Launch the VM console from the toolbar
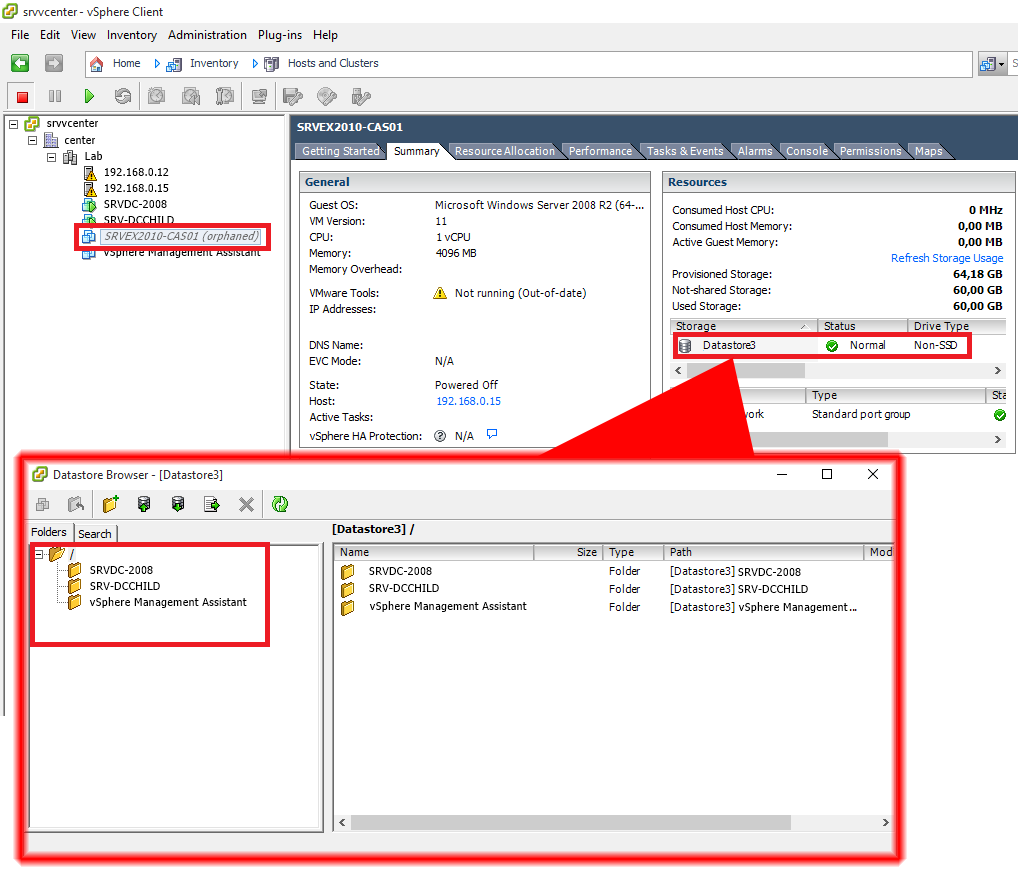 (x=258, y=95)
